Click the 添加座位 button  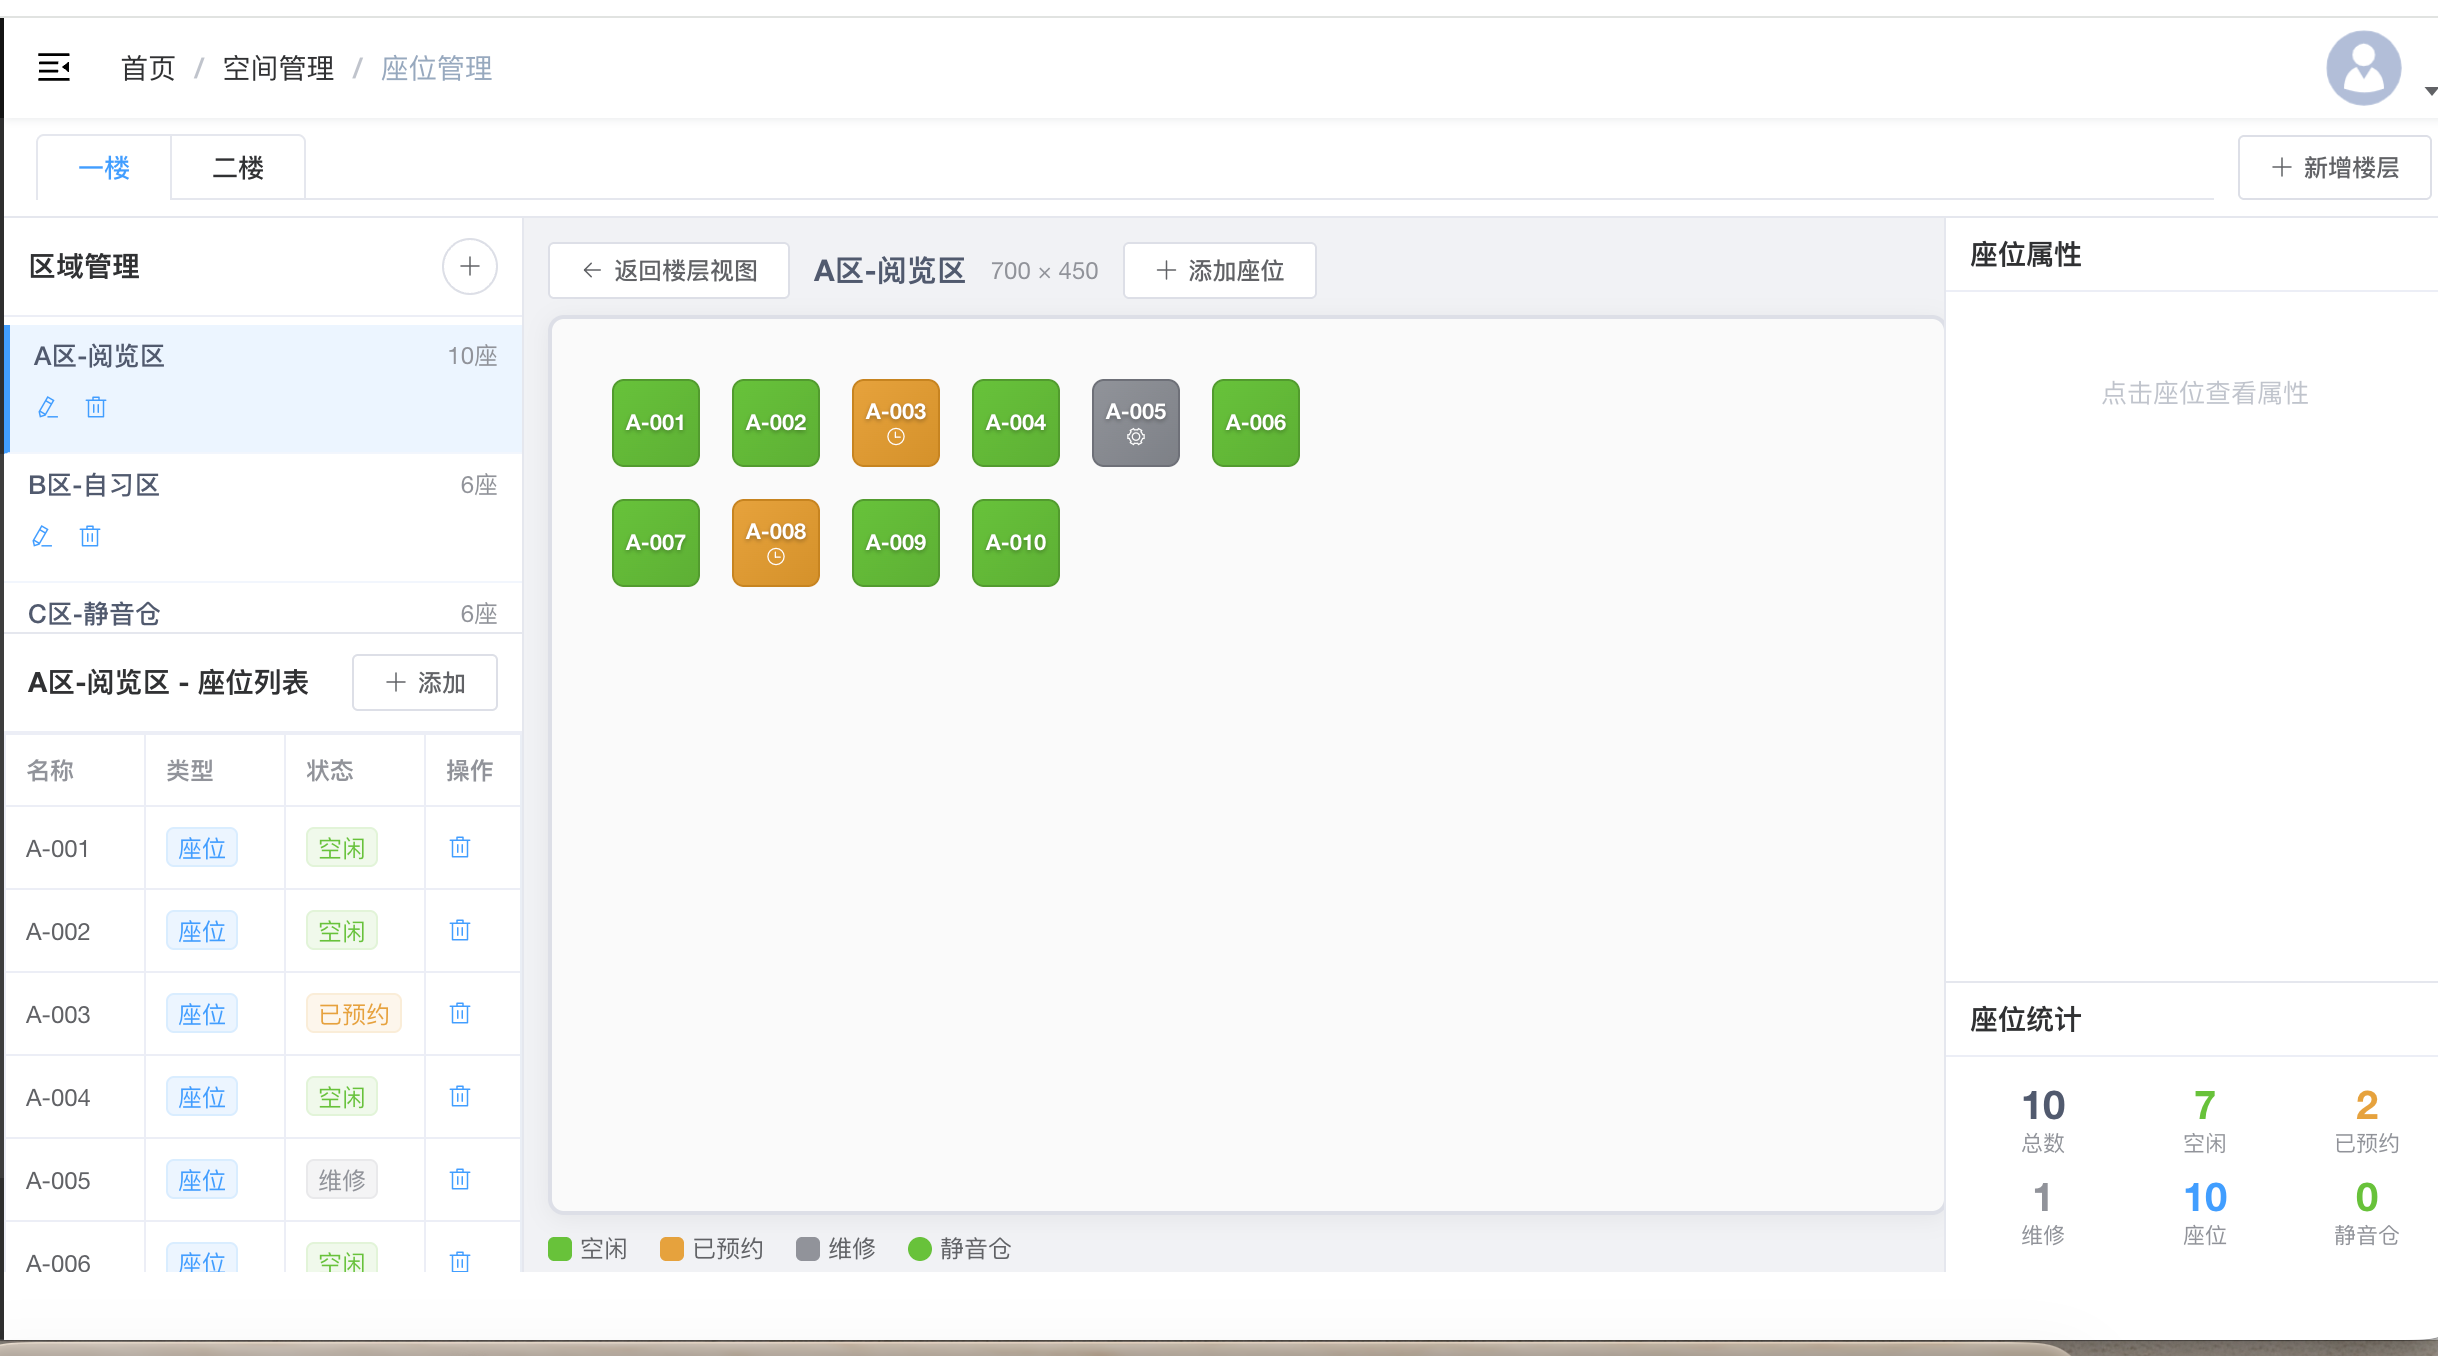click(1220, 271)
